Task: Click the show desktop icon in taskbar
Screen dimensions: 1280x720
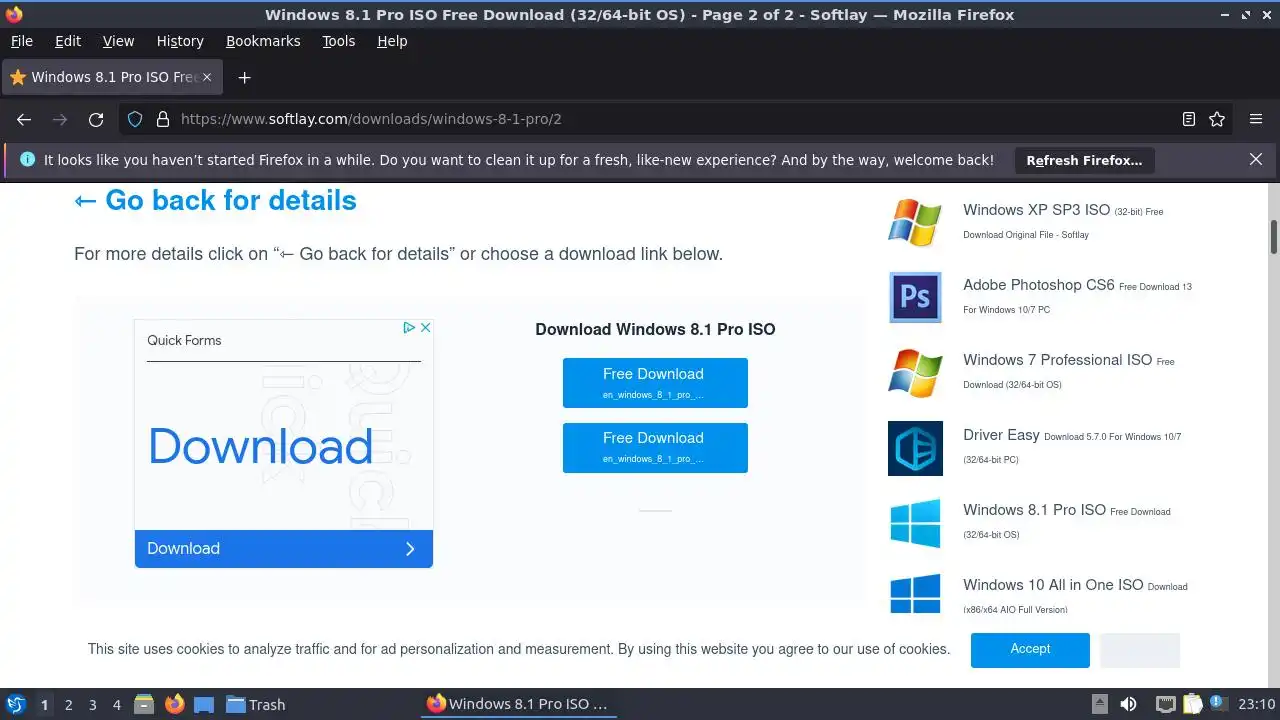Action: coord(204,704)
